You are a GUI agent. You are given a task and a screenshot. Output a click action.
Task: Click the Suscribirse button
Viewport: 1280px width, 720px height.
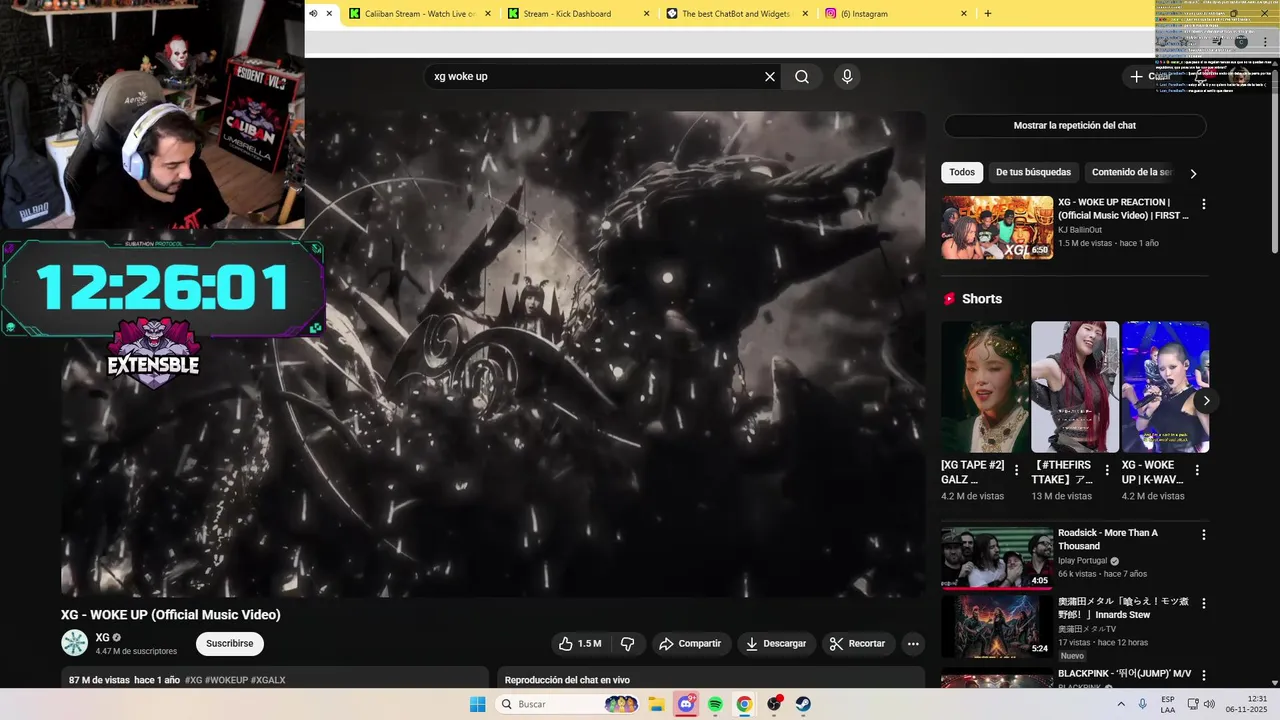click(230, 644)
